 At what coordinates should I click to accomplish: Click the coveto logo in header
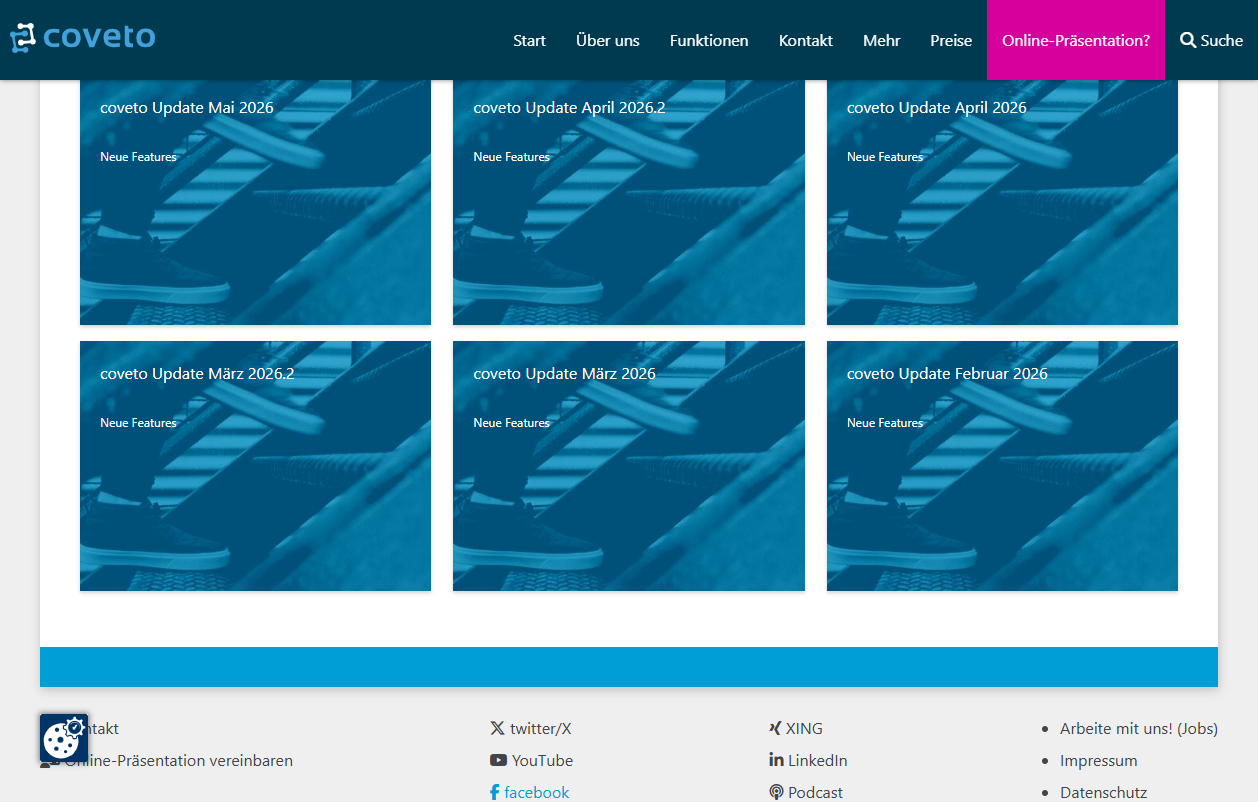point(83,38)
